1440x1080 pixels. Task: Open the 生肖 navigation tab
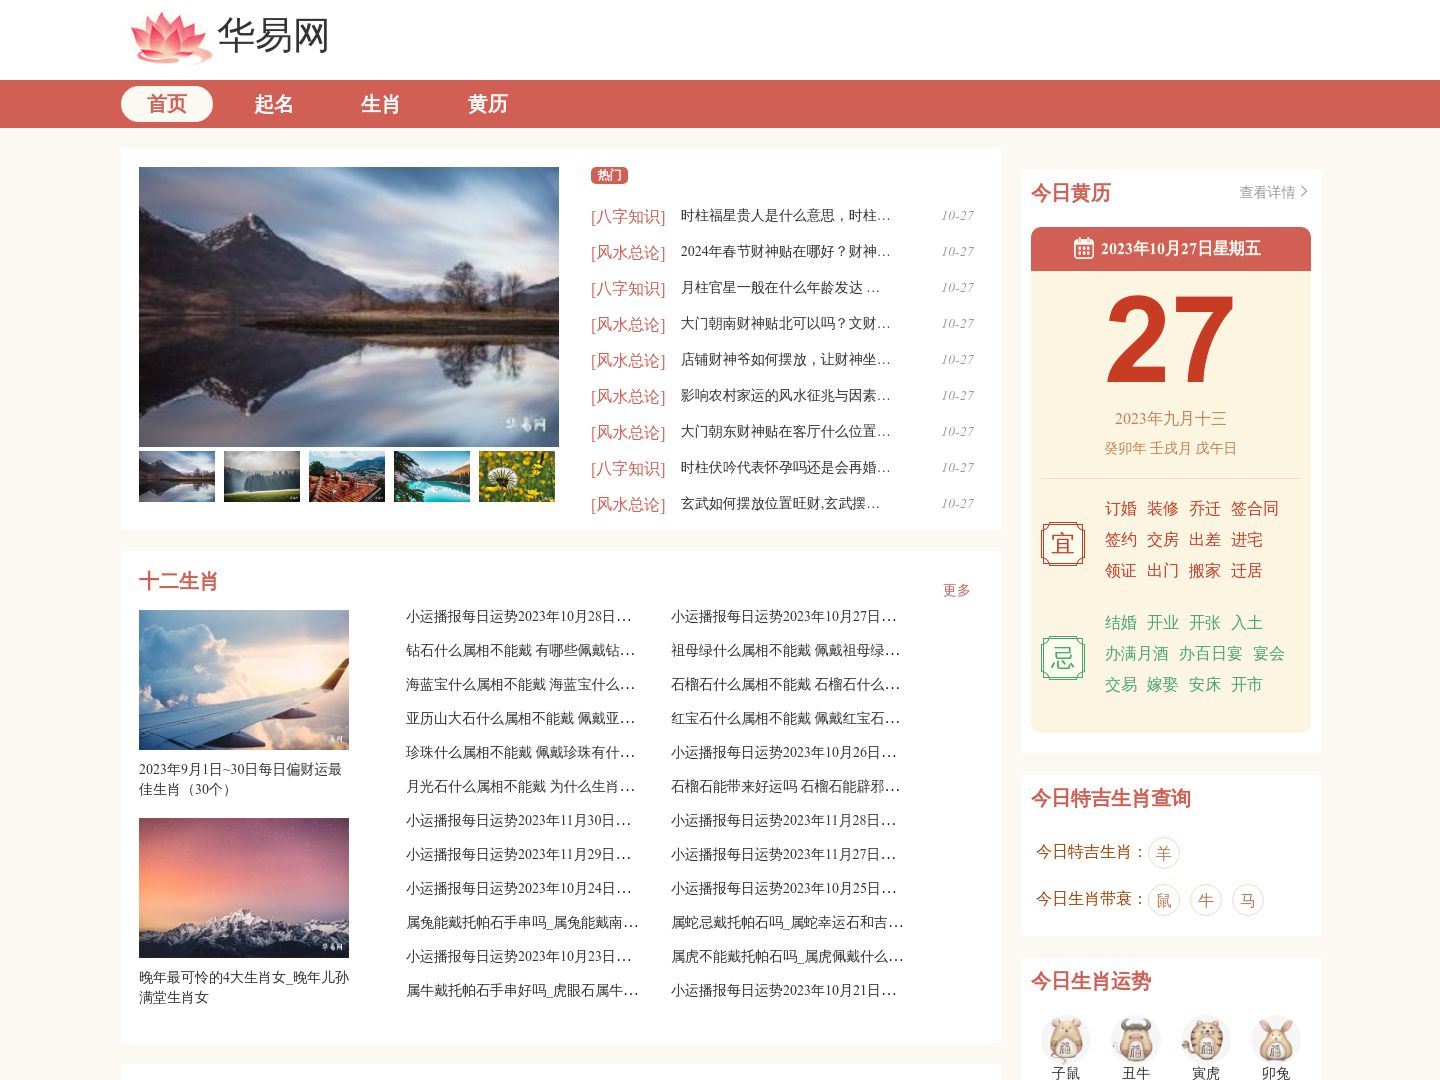pos(381,104)
